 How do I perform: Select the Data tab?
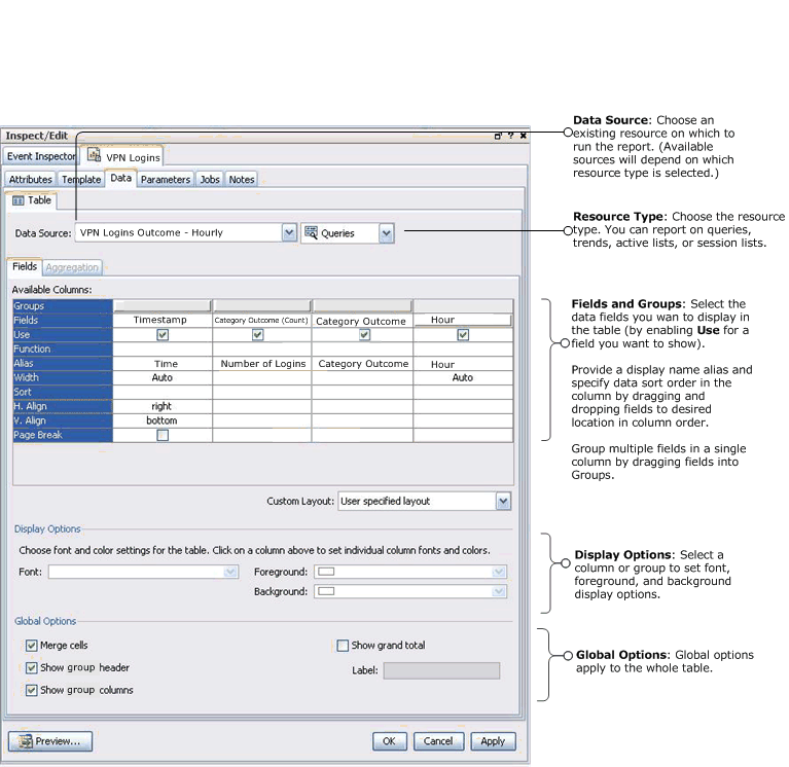[121, 178]
